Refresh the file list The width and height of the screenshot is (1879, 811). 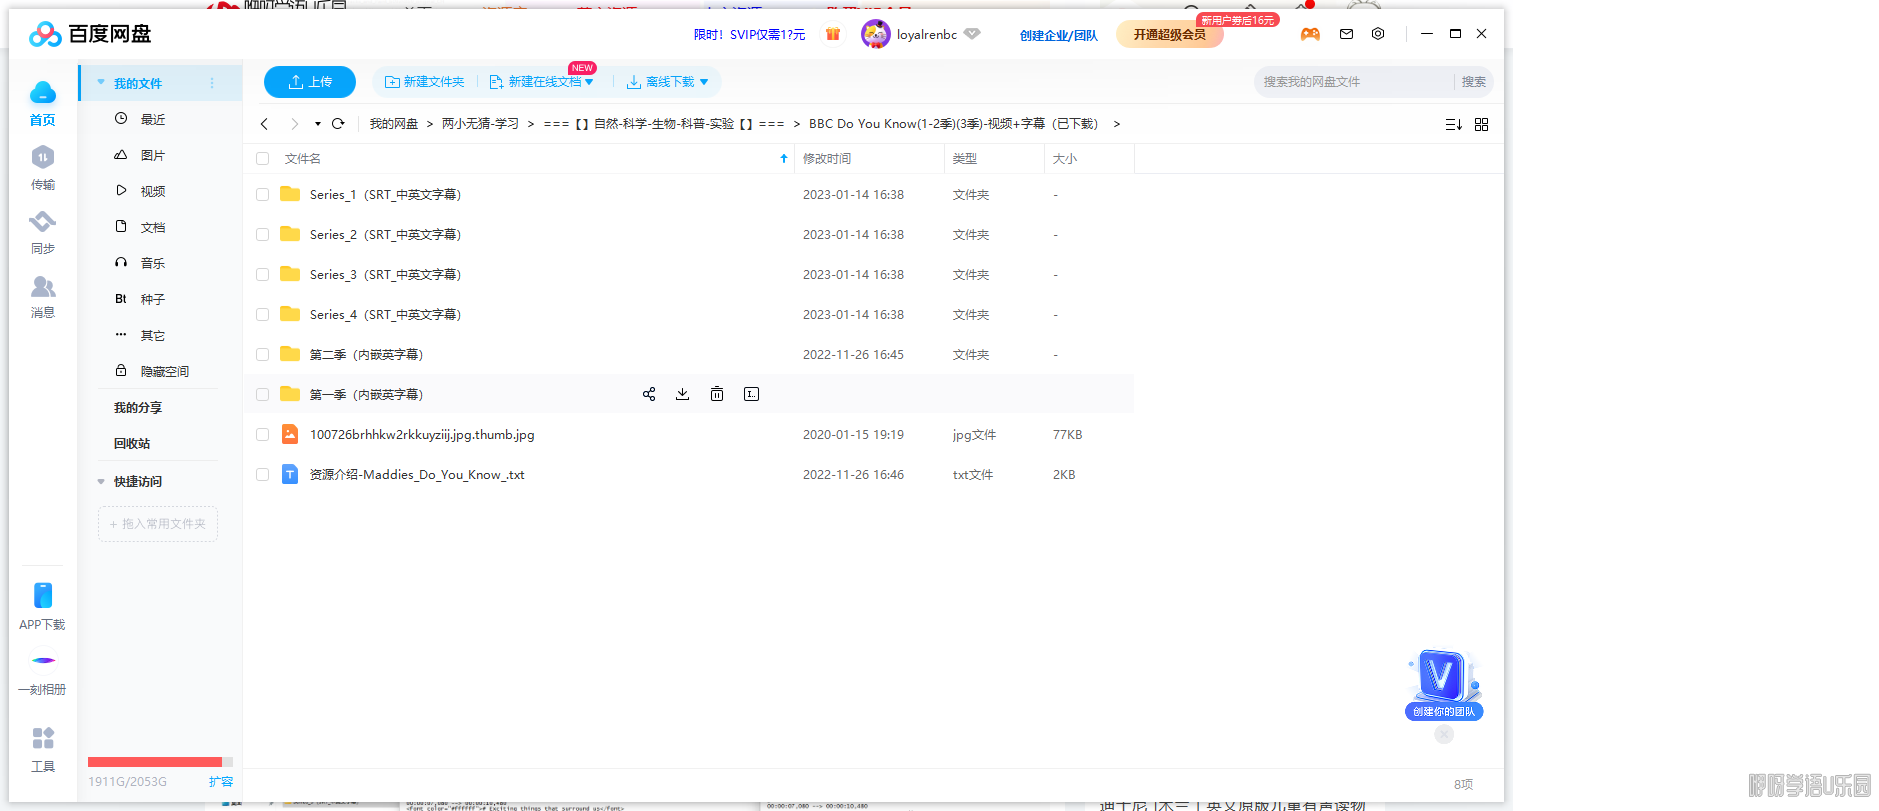(338, 124)
